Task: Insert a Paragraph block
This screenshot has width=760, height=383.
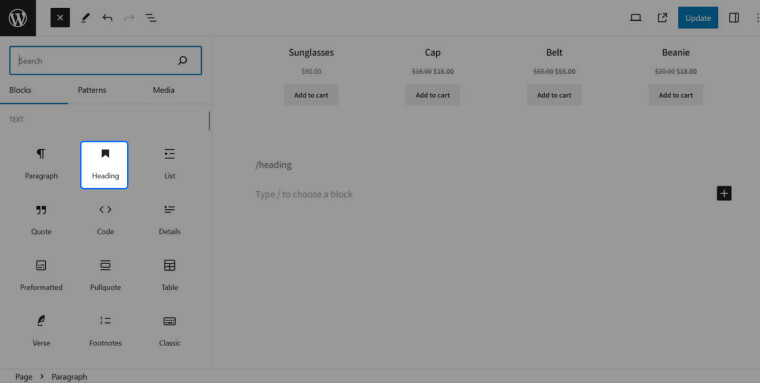Action: click(x=41, y=165)
